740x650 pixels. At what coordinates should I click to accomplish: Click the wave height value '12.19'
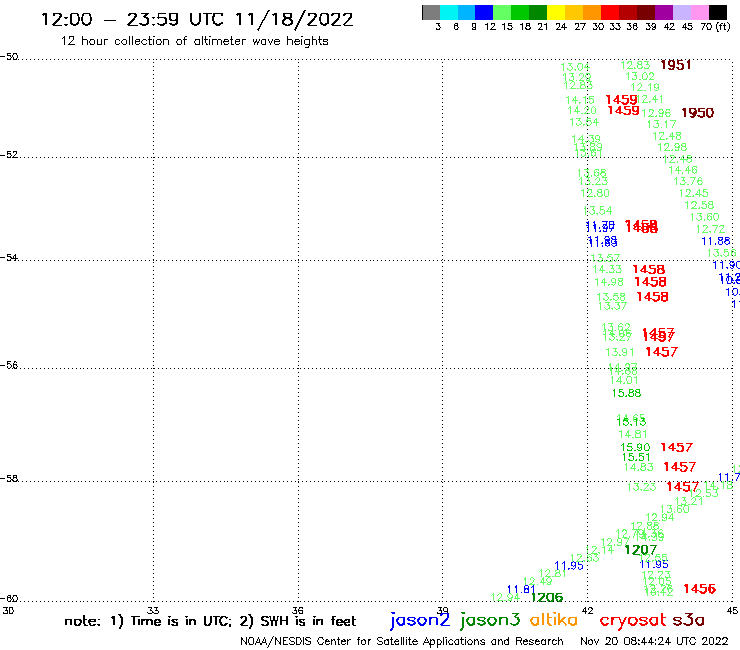pyautogui.click(x=645, y=87)
